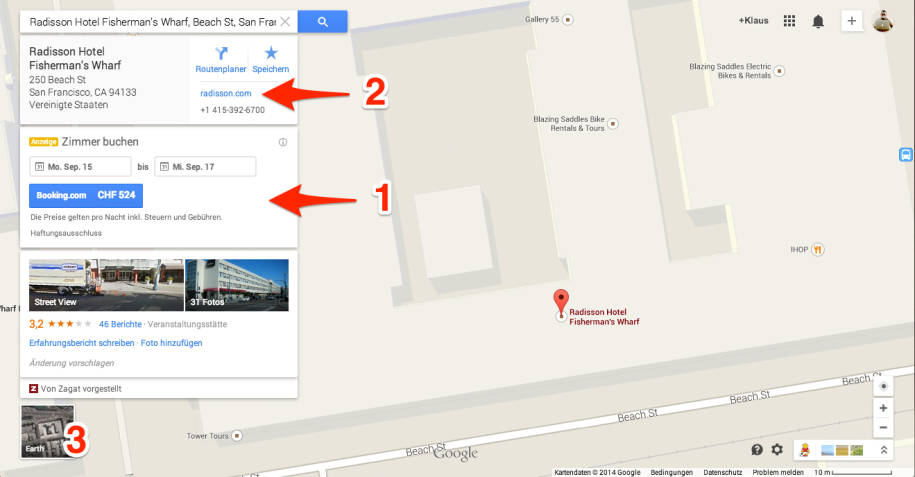The image size is (915, 477).
Task: Open check-in date Mo. Sep. 15
Action: 81,167
